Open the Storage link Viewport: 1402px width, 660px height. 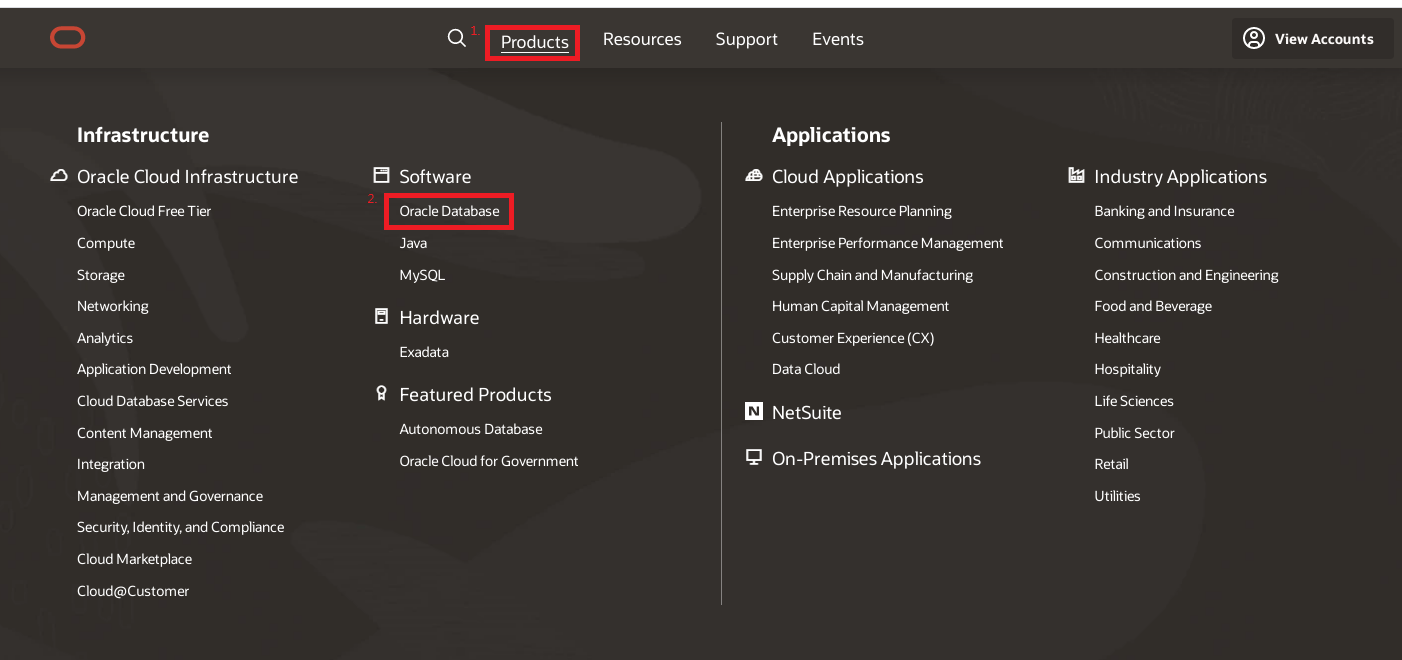(101, 275)
